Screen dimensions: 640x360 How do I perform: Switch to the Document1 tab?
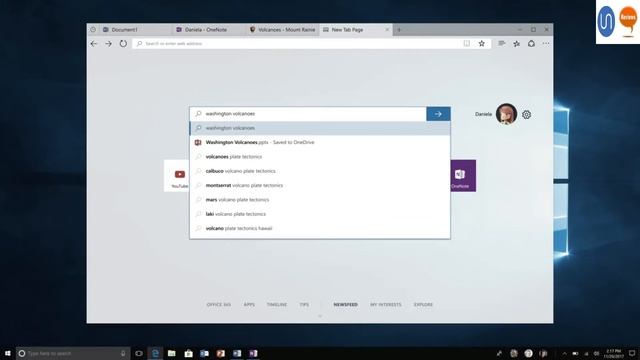[135, 30]
